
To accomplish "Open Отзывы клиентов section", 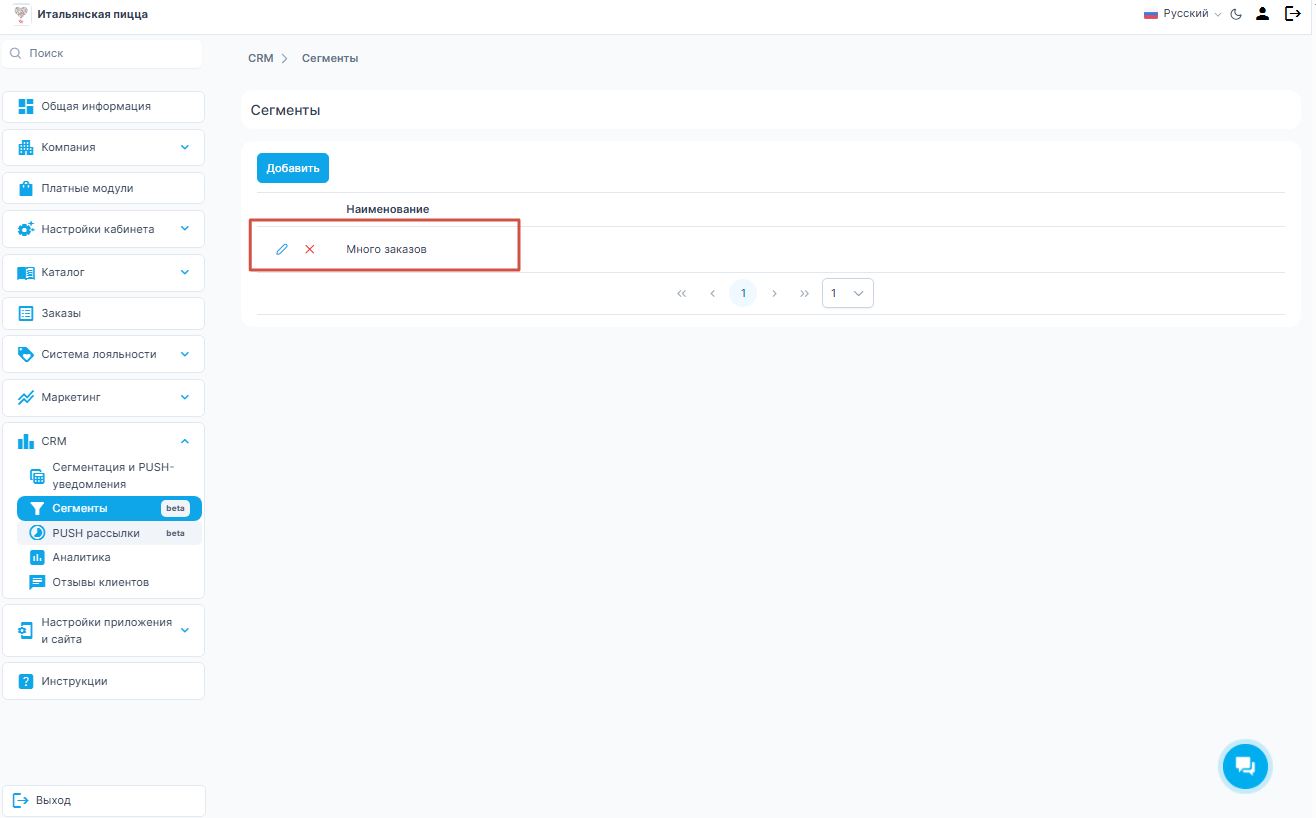I will [100, 582].
